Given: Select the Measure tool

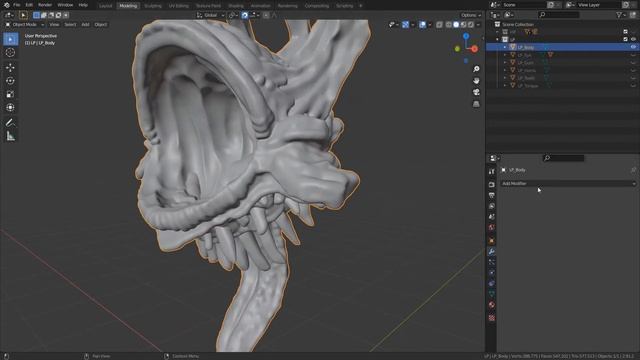Looking at the screenshot, I should click(11, 136).
